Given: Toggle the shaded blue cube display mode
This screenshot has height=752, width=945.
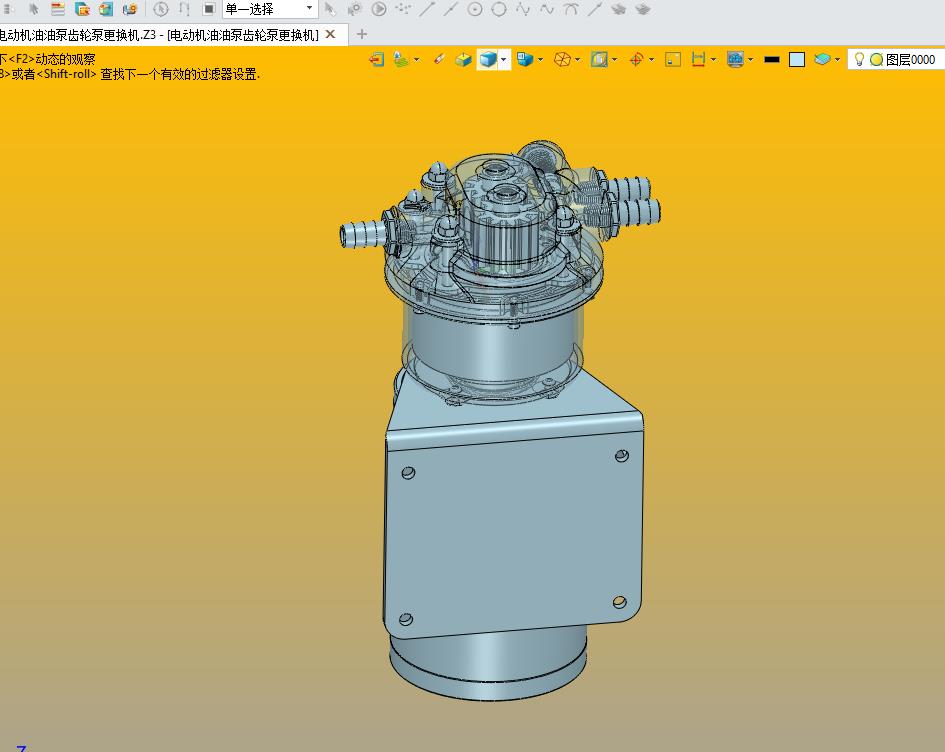Looking at the screenshot, I should (487, 59).
